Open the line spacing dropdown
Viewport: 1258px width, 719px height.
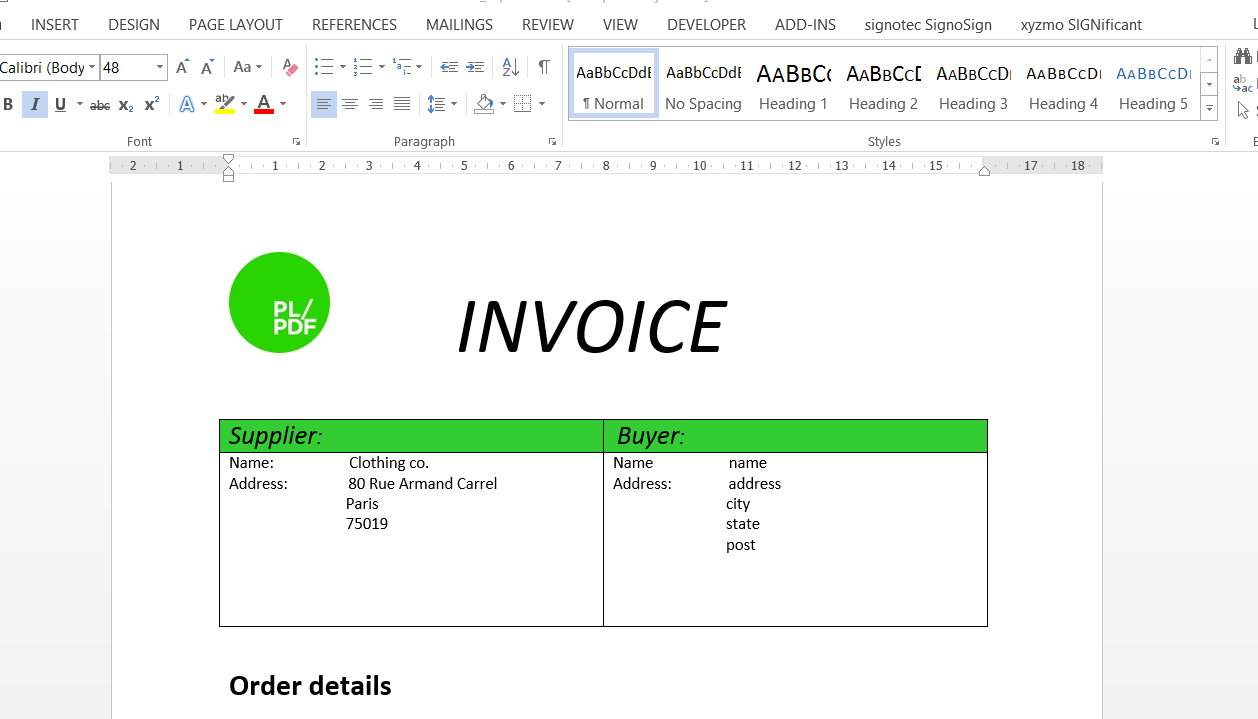tap(441, 104)
